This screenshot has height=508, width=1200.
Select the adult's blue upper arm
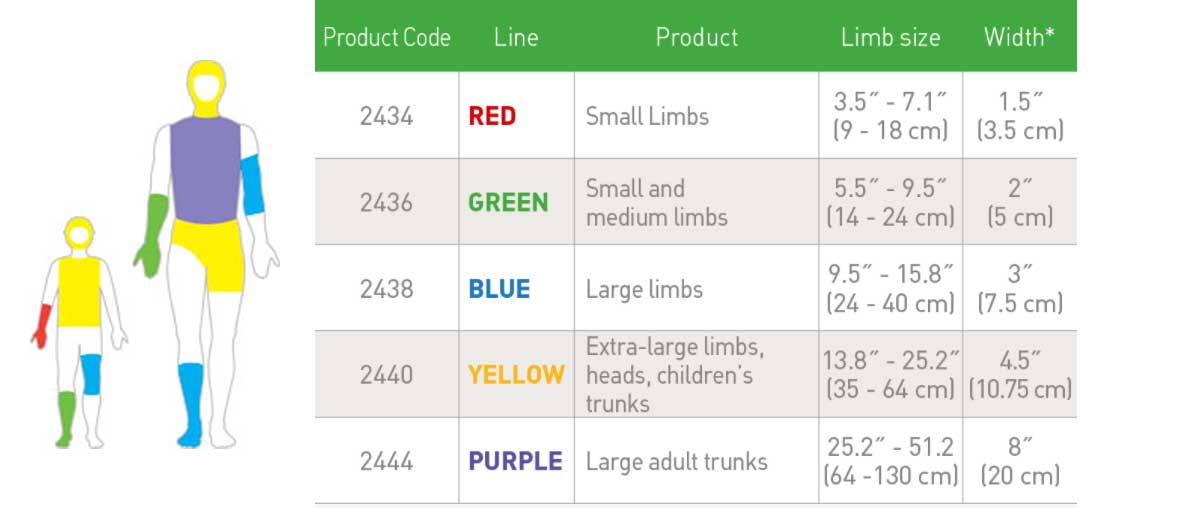click(253, 185)
